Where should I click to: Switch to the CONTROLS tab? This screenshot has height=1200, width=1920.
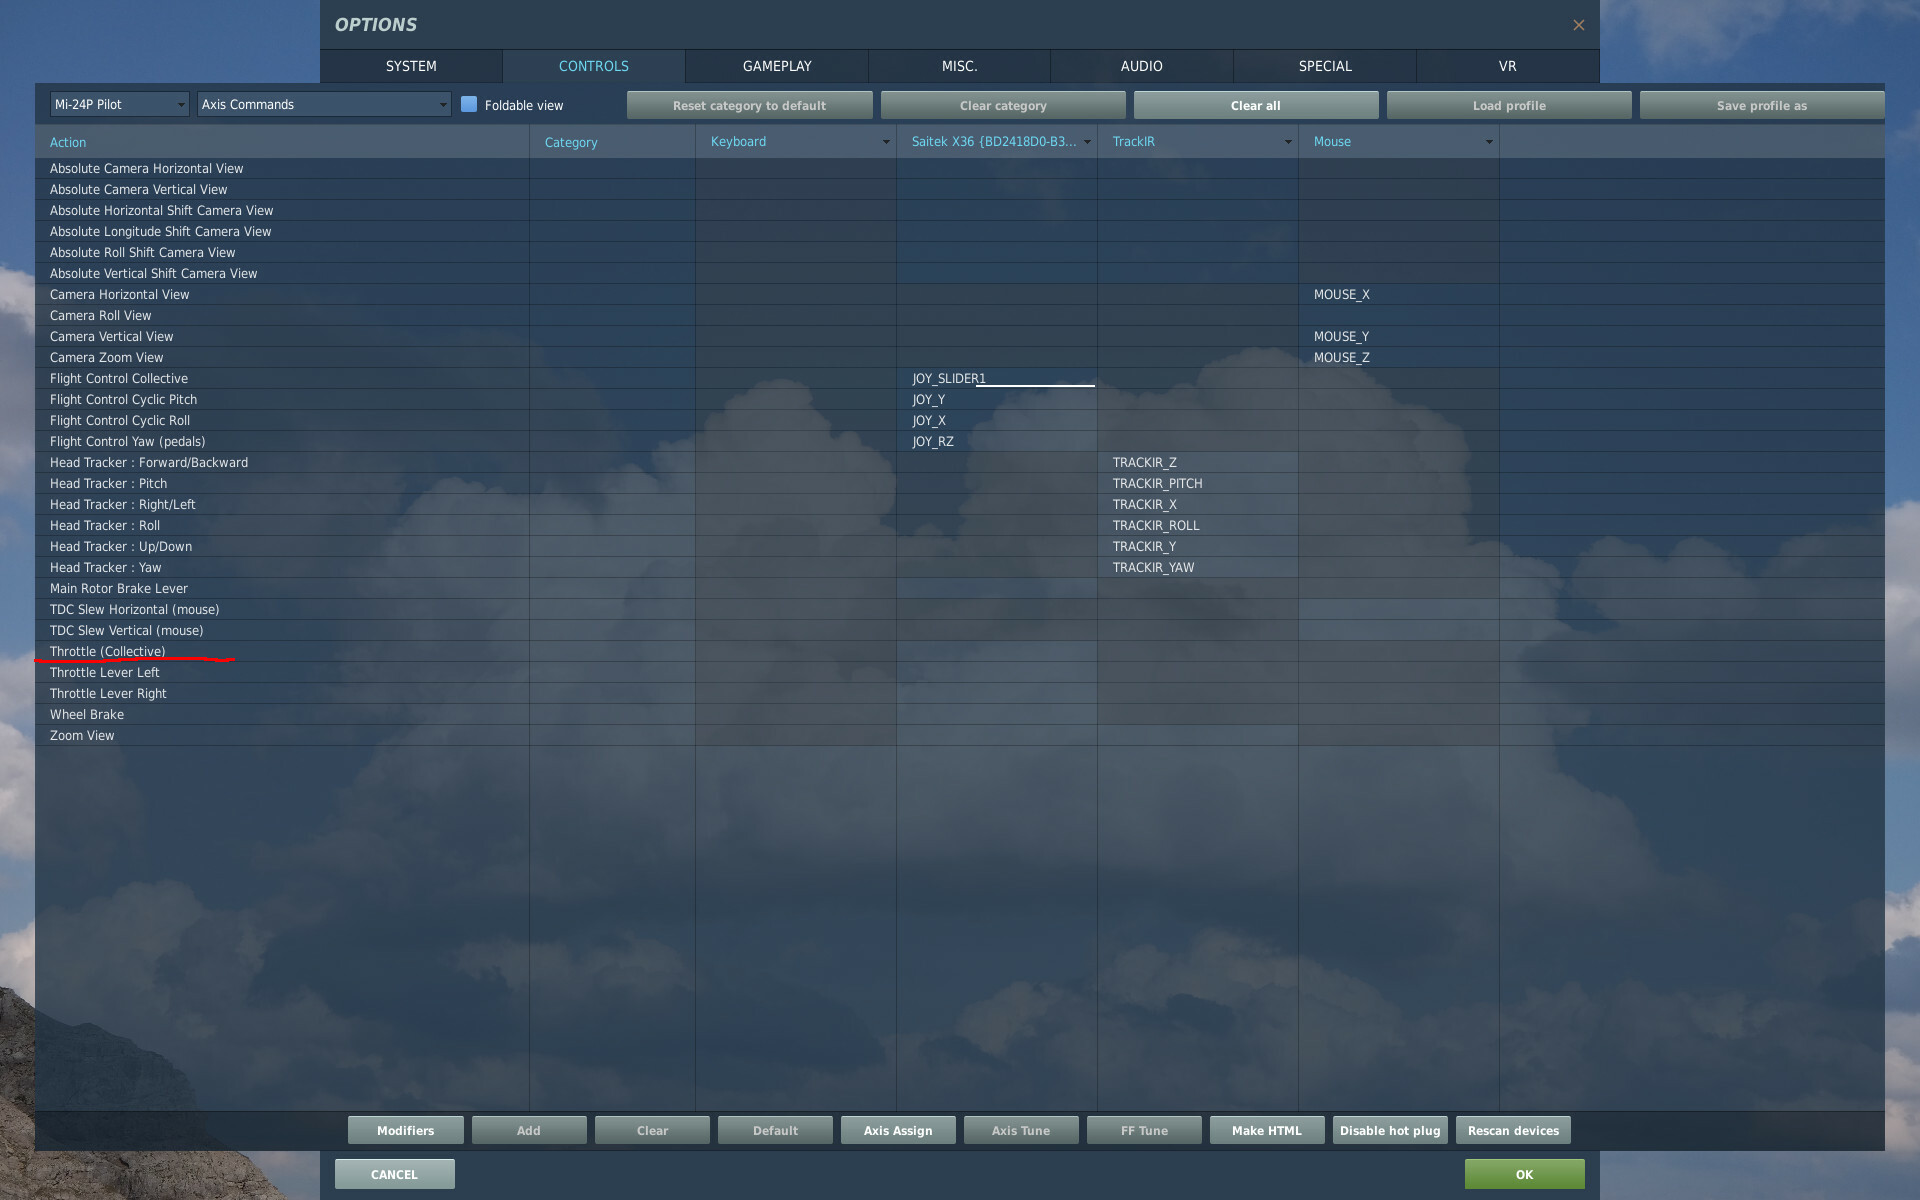(x=594, y=66)
